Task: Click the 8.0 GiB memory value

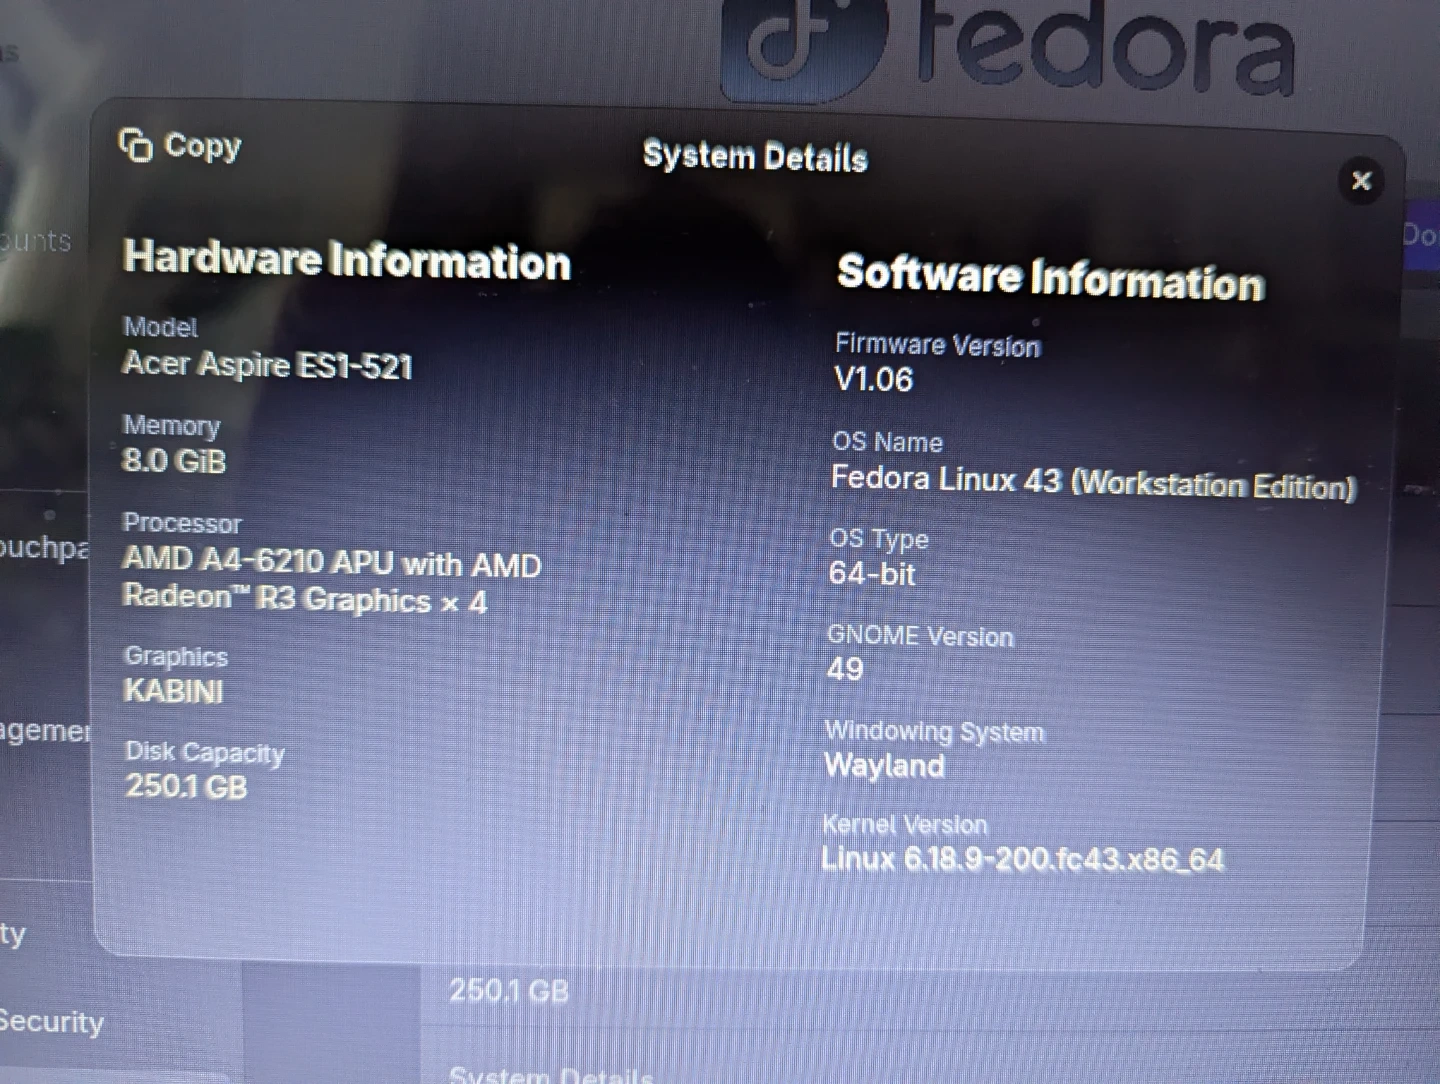Action: pos(174,461)
